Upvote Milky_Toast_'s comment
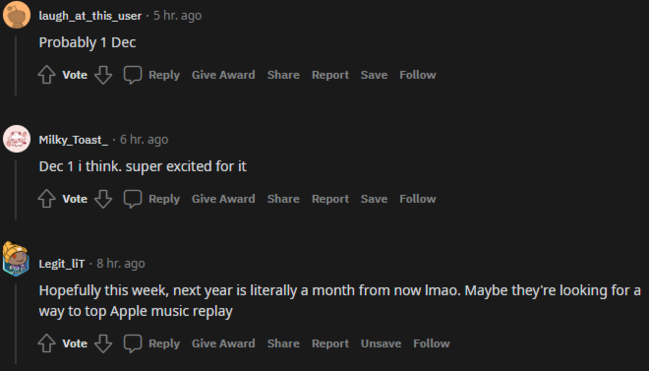The height and width of the screenshot is (371, 649). [x=46, y=199]
